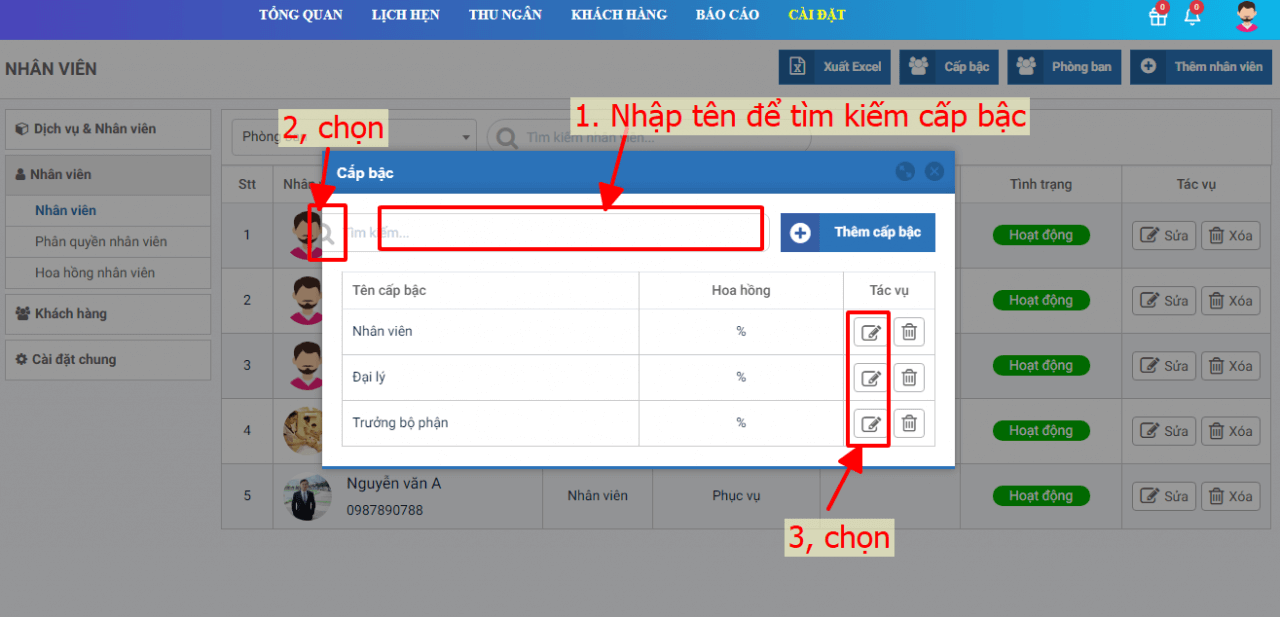Click the expand icon in Cấp bậc dialog header
1280x617 pixels.
click(x=905, y=172)
